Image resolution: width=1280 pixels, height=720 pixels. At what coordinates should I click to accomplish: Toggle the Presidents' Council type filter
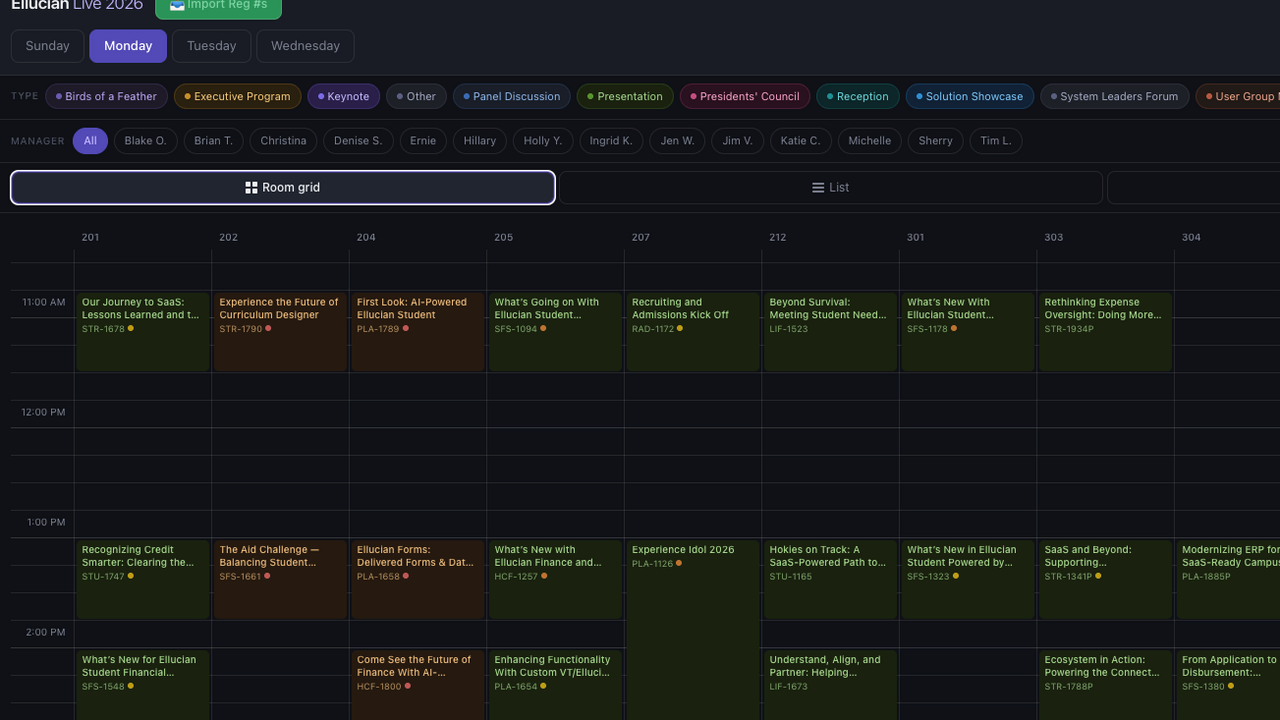pos(745,97)
